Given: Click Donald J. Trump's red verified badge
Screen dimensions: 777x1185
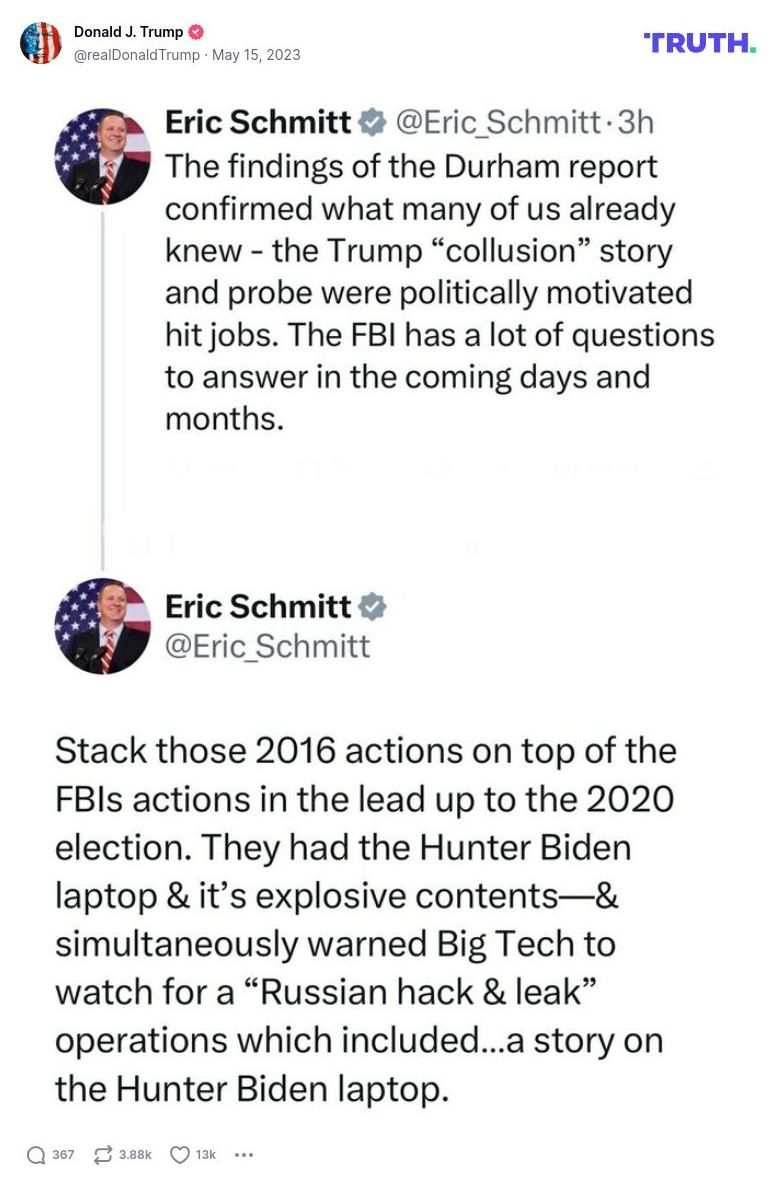Looking at the screenshot, I should (196, 31).
